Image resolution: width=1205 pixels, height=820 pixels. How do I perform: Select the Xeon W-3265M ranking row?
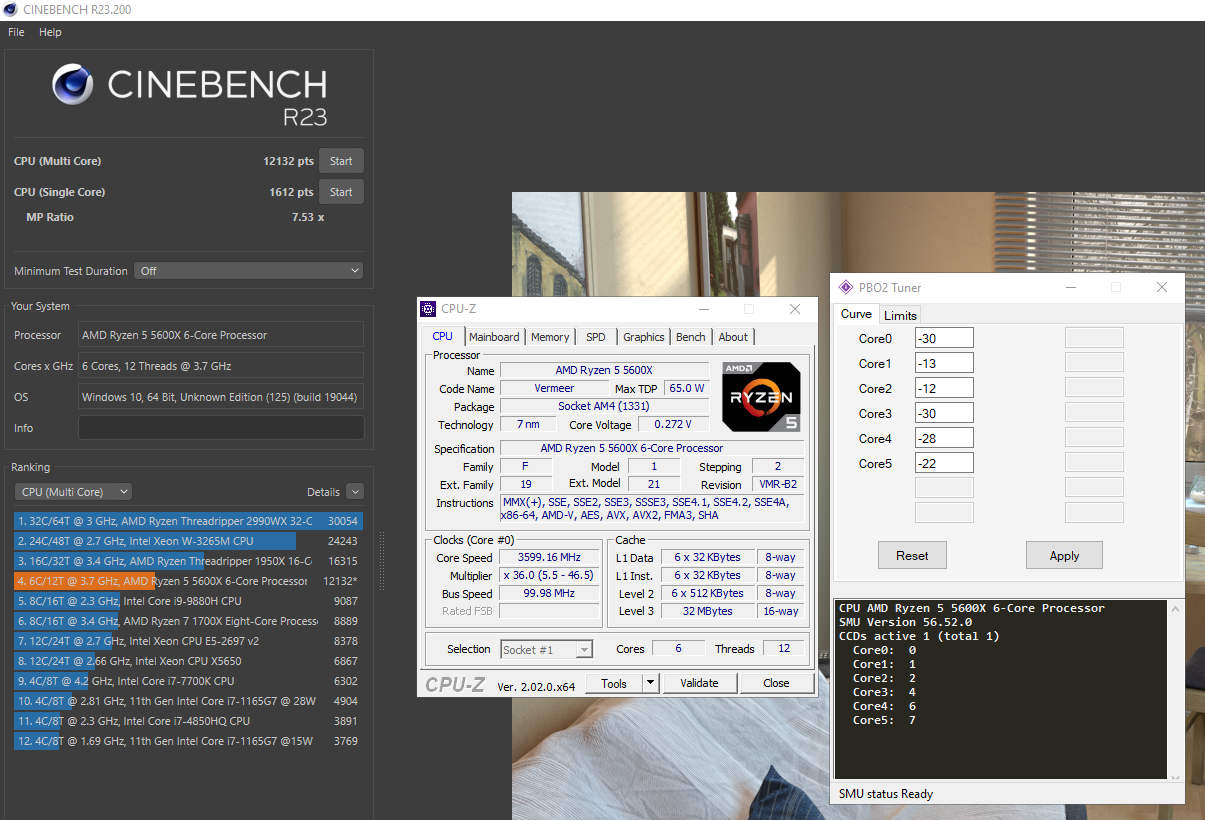click(x=188, y=541)
